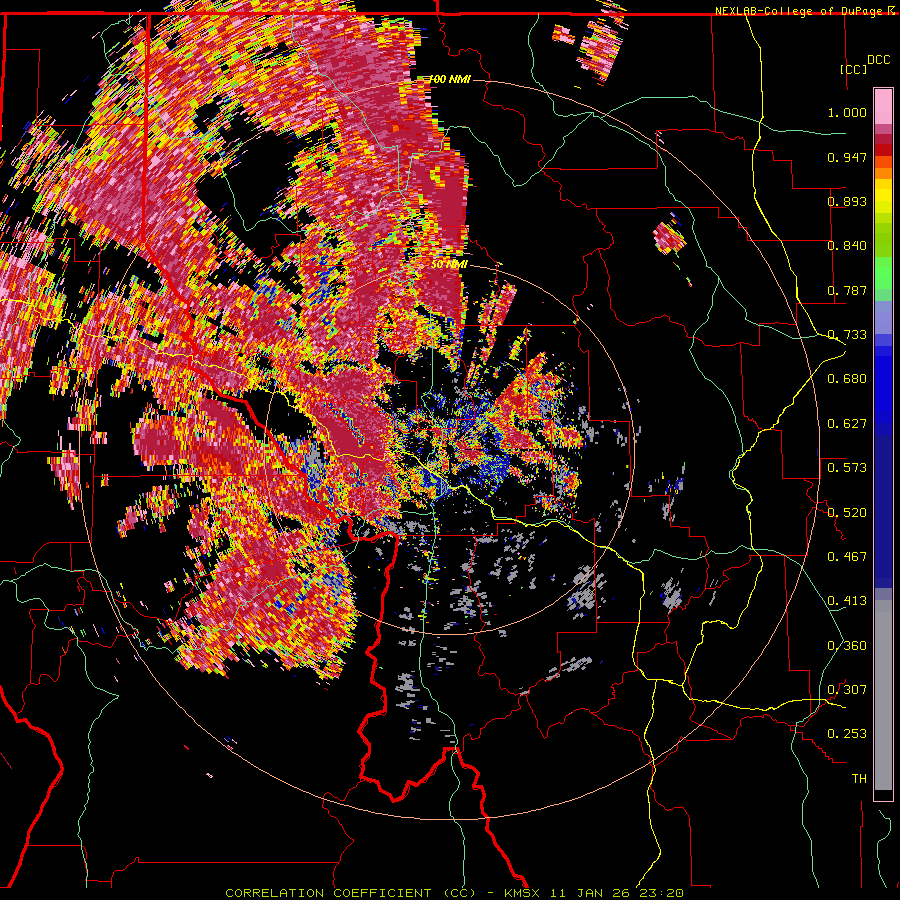The image size is (900, 900).
Task: Select the 0.467 legend value
Action: coord(847,557)
